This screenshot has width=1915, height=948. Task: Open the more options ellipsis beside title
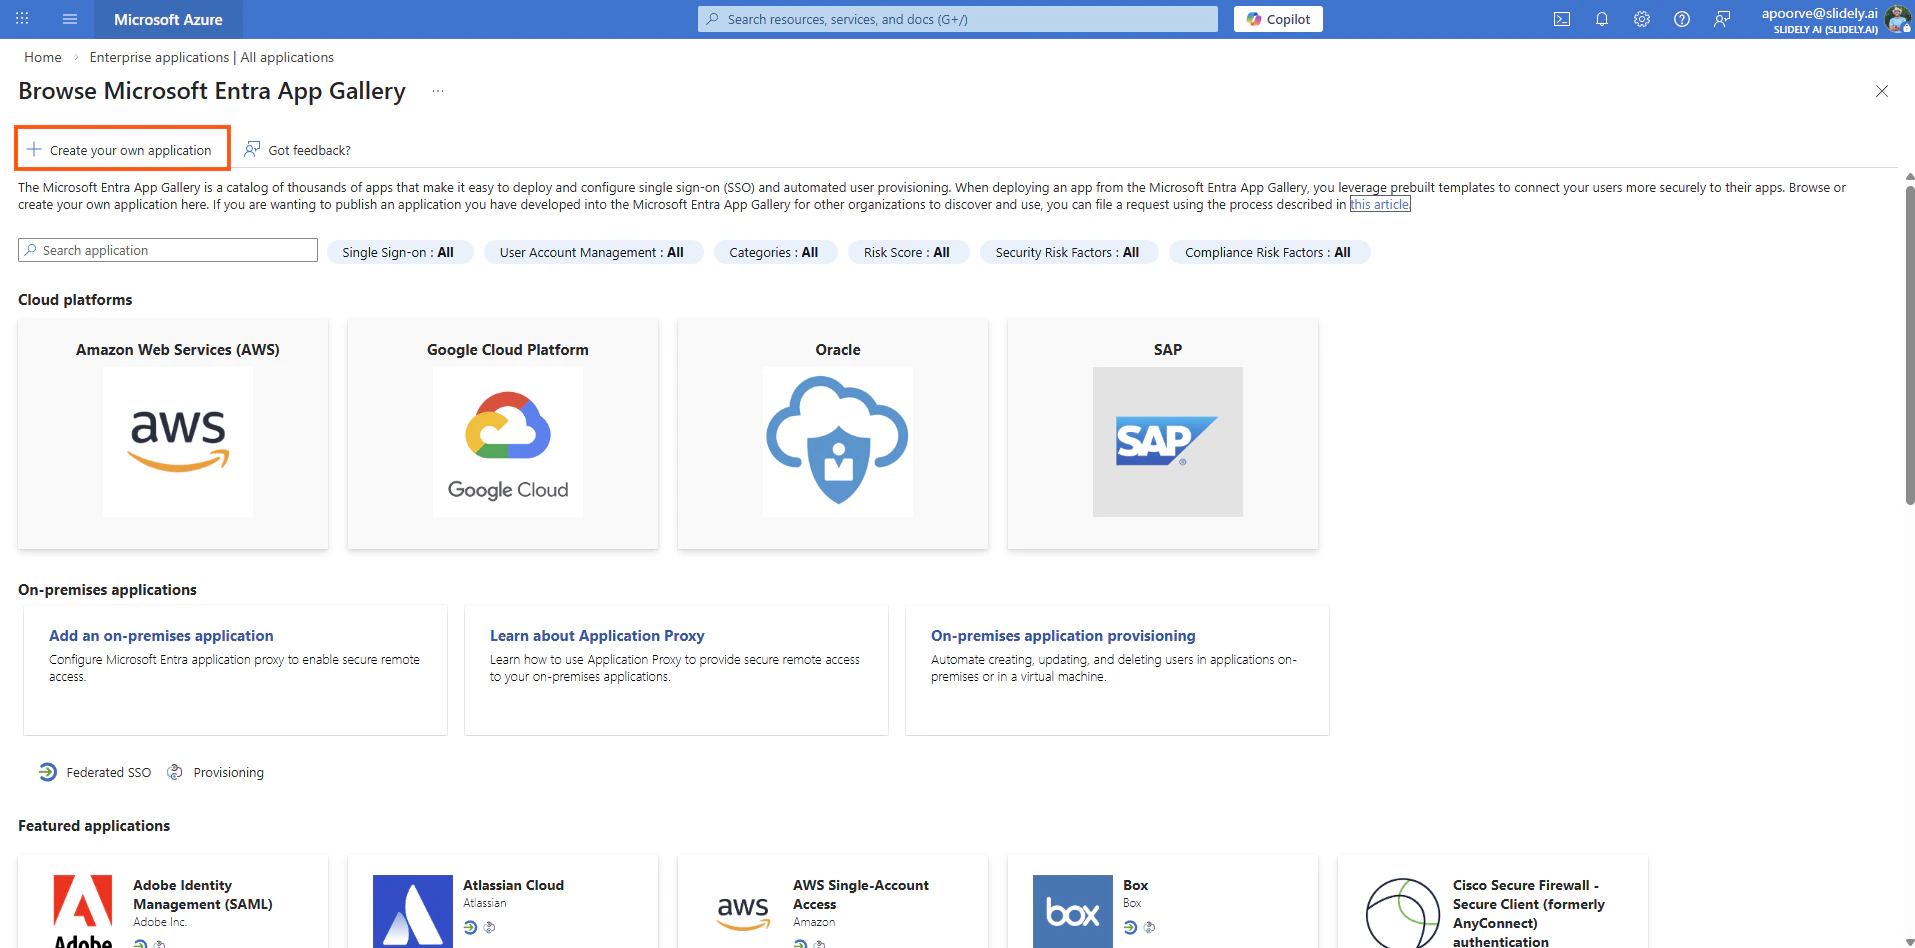[438, 91]
